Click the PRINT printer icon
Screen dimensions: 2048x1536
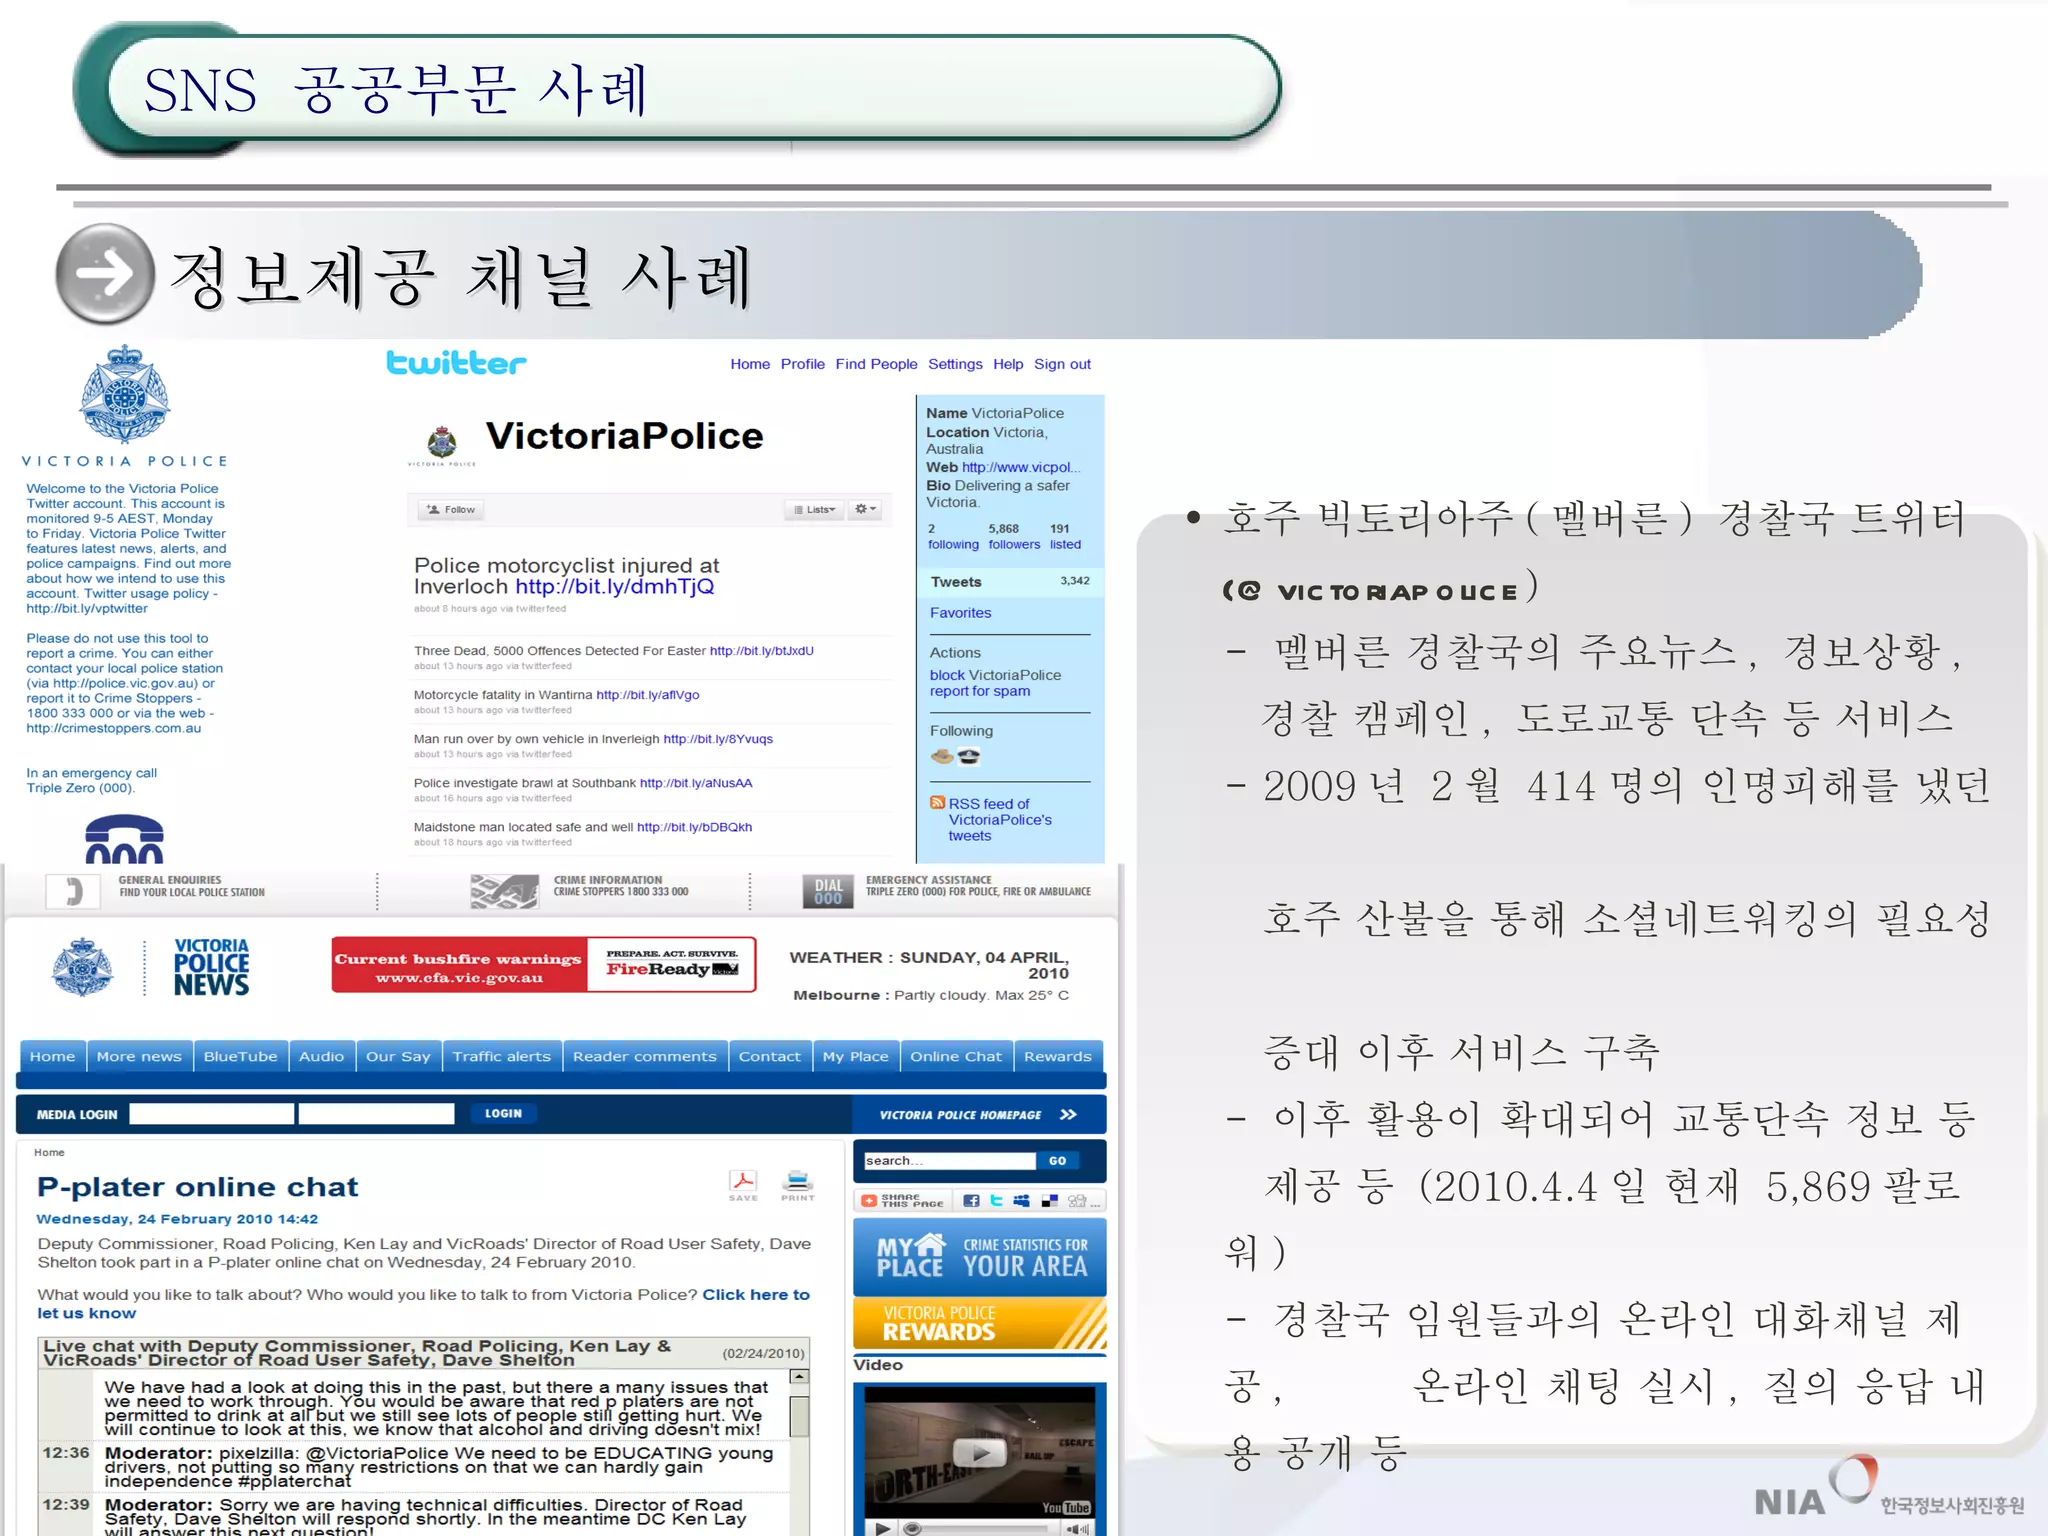[x=797, y=1185]
